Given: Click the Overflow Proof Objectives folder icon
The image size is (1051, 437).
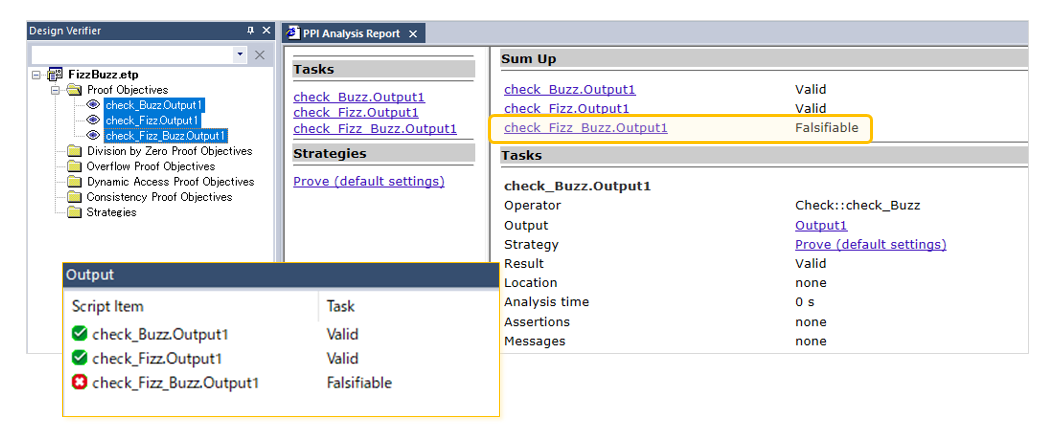Looking at the screenshot, I should (74, 166).
